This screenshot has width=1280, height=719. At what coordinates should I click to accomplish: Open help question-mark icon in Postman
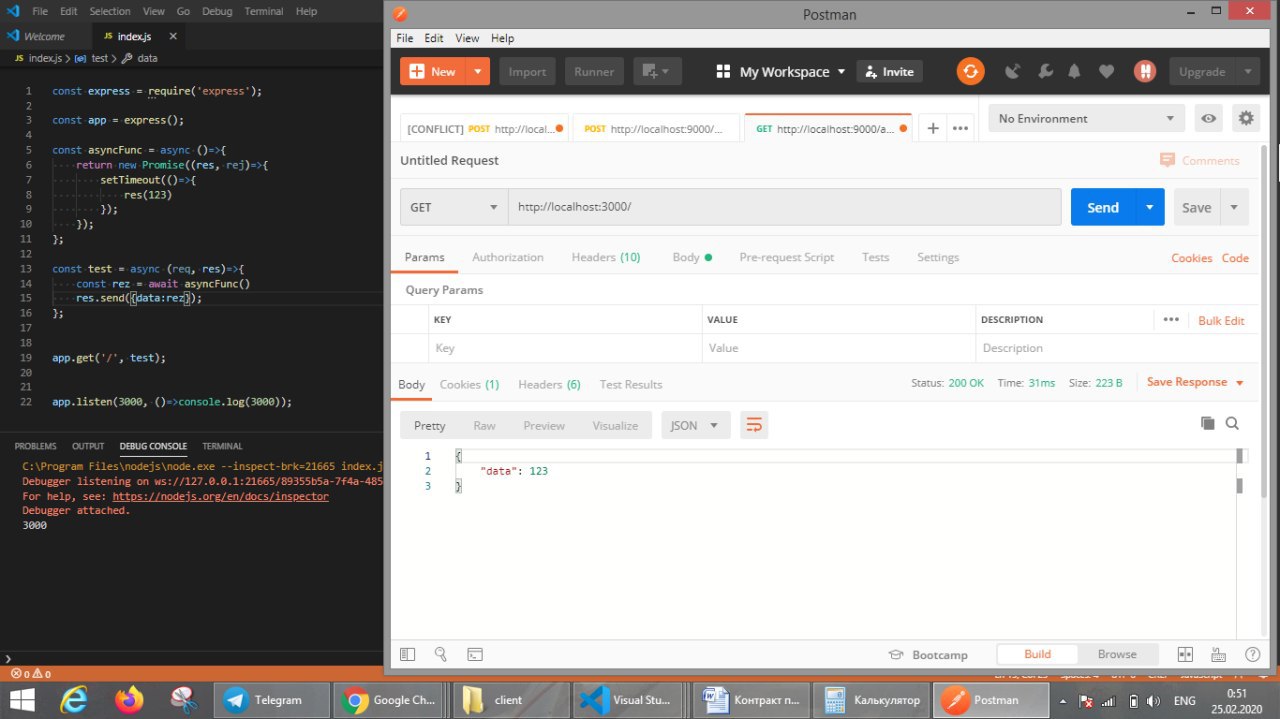(1252, 654)
